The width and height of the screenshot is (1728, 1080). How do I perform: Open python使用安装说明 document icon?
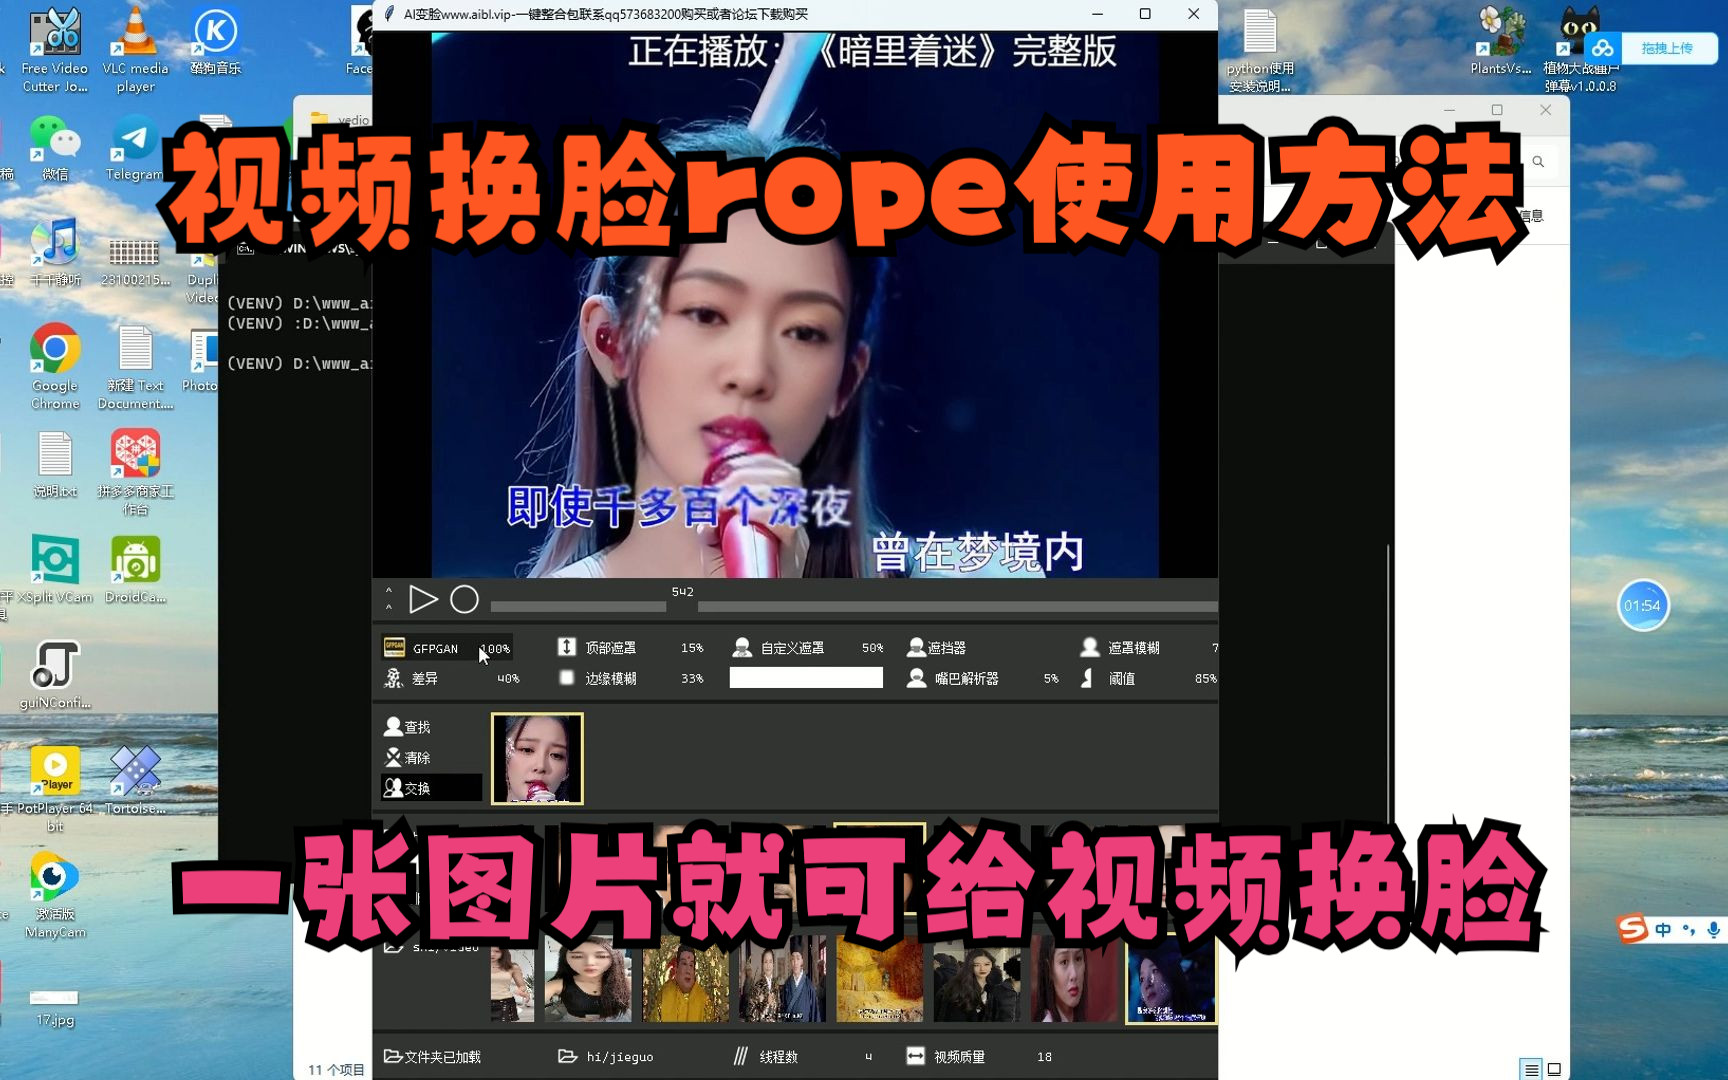coord(1260,50)
